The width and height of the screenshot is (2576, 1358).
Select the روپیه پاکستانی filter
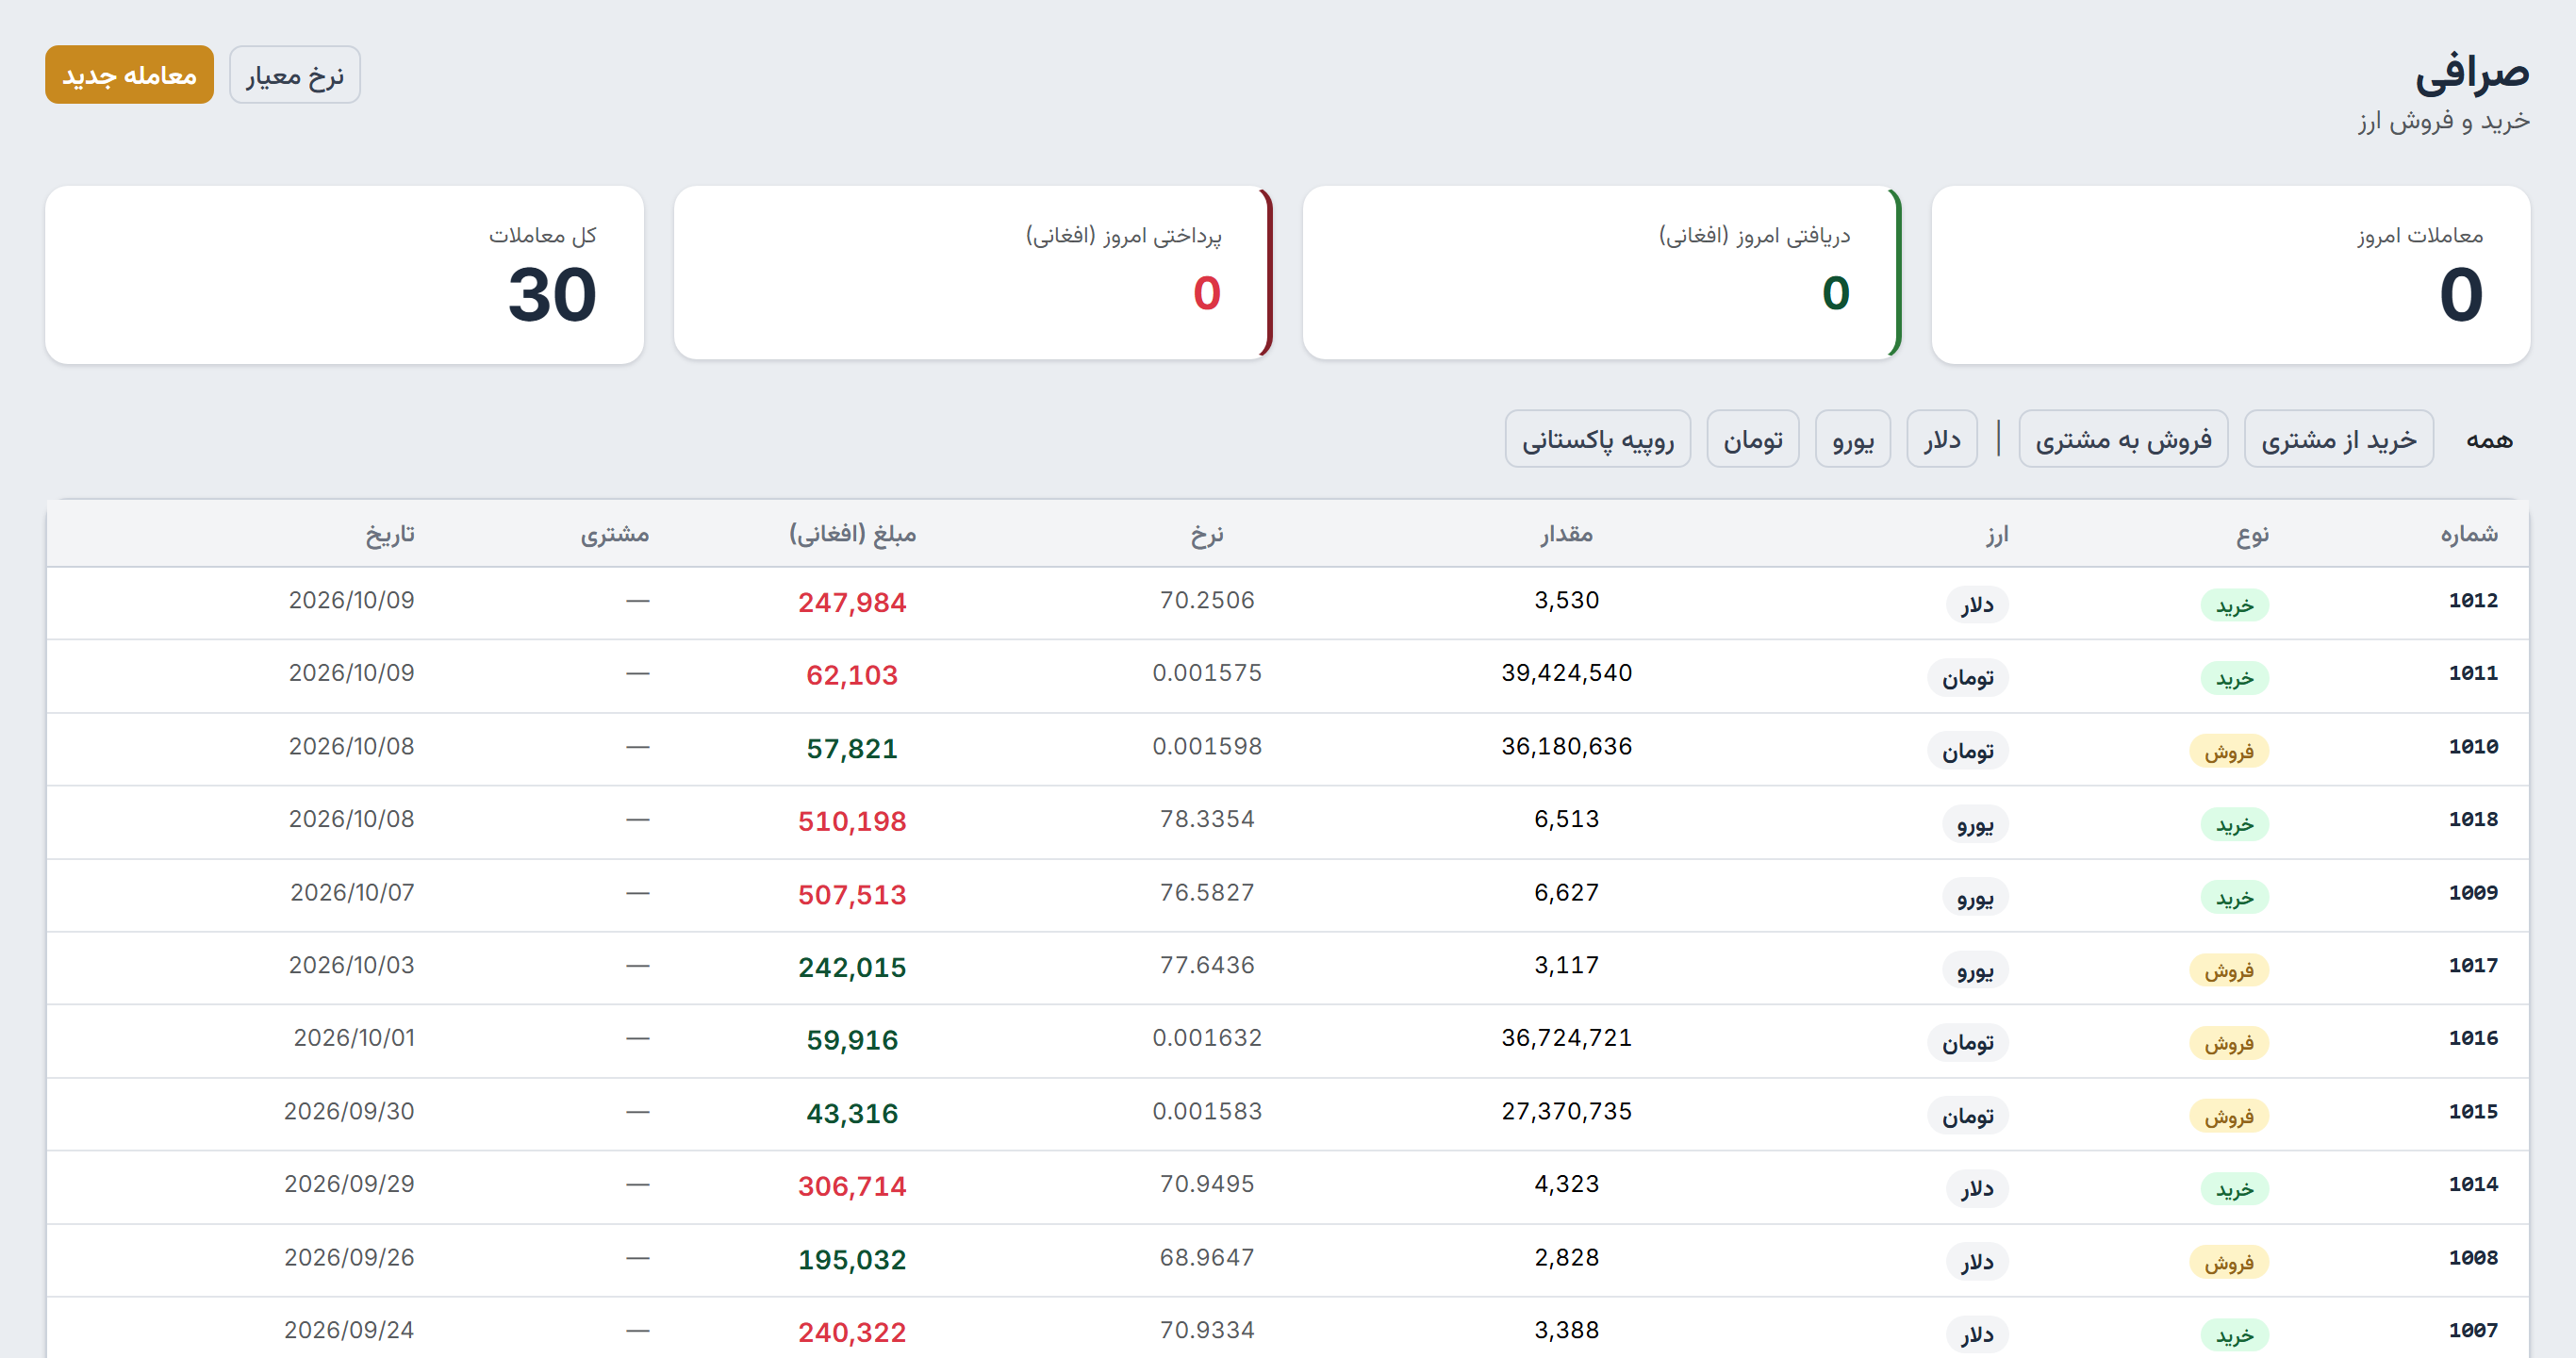[1598, 439]
